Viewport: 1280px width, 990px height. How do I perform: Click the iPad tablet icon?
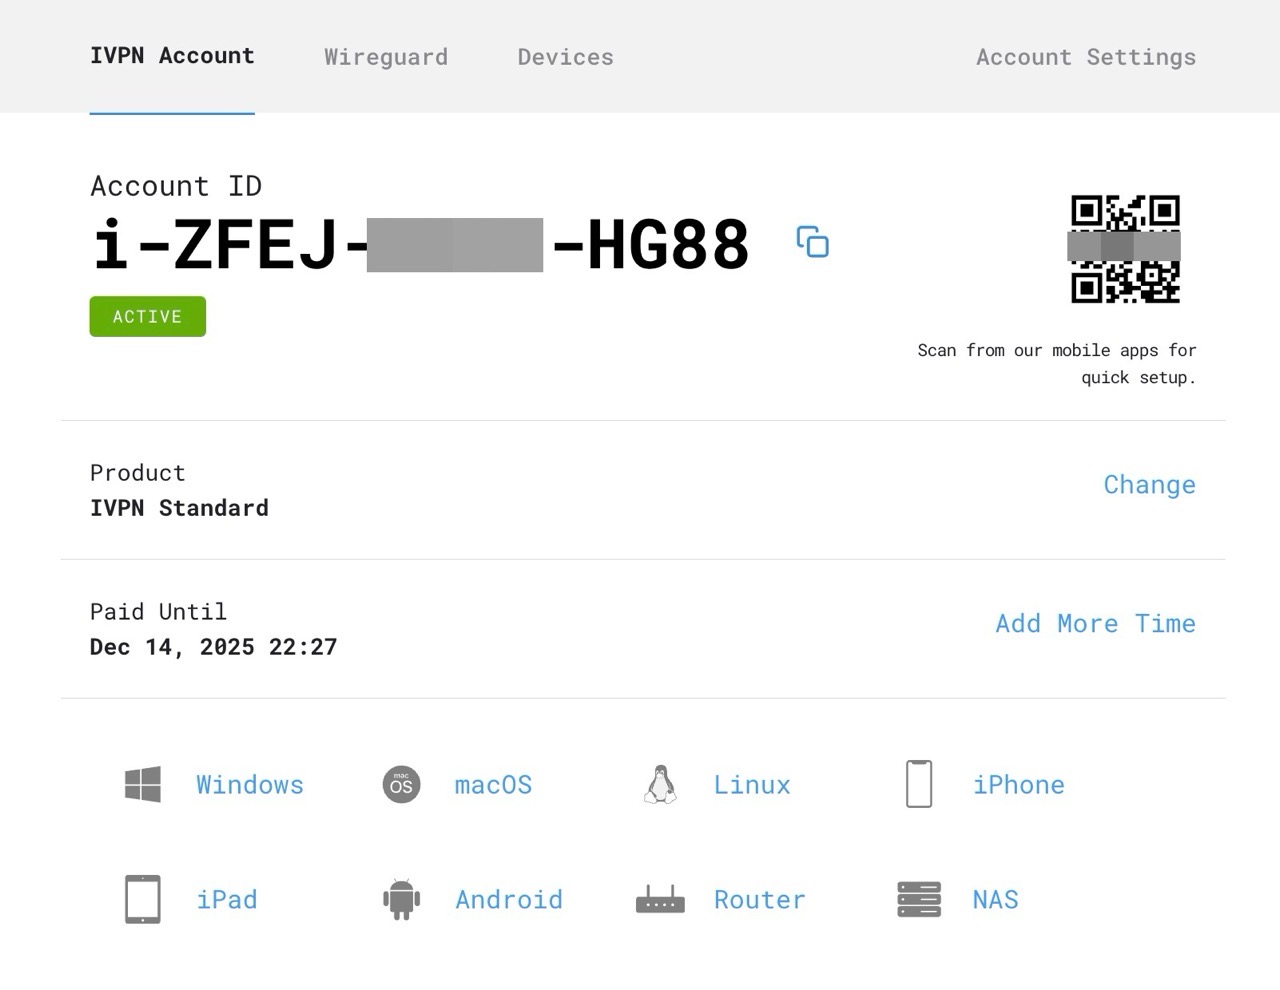point(143,899)
